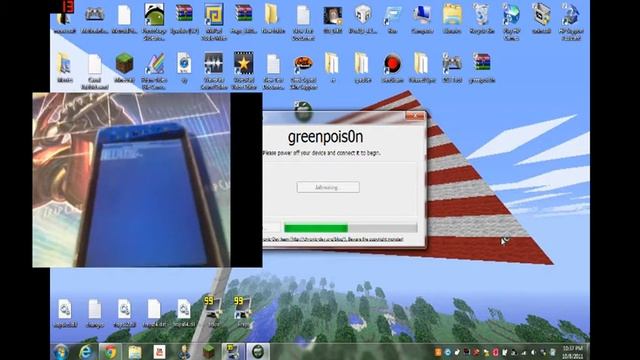
Task: Open the Chronic Dev Team link in greenpois0n
Action: coord(334,239)
